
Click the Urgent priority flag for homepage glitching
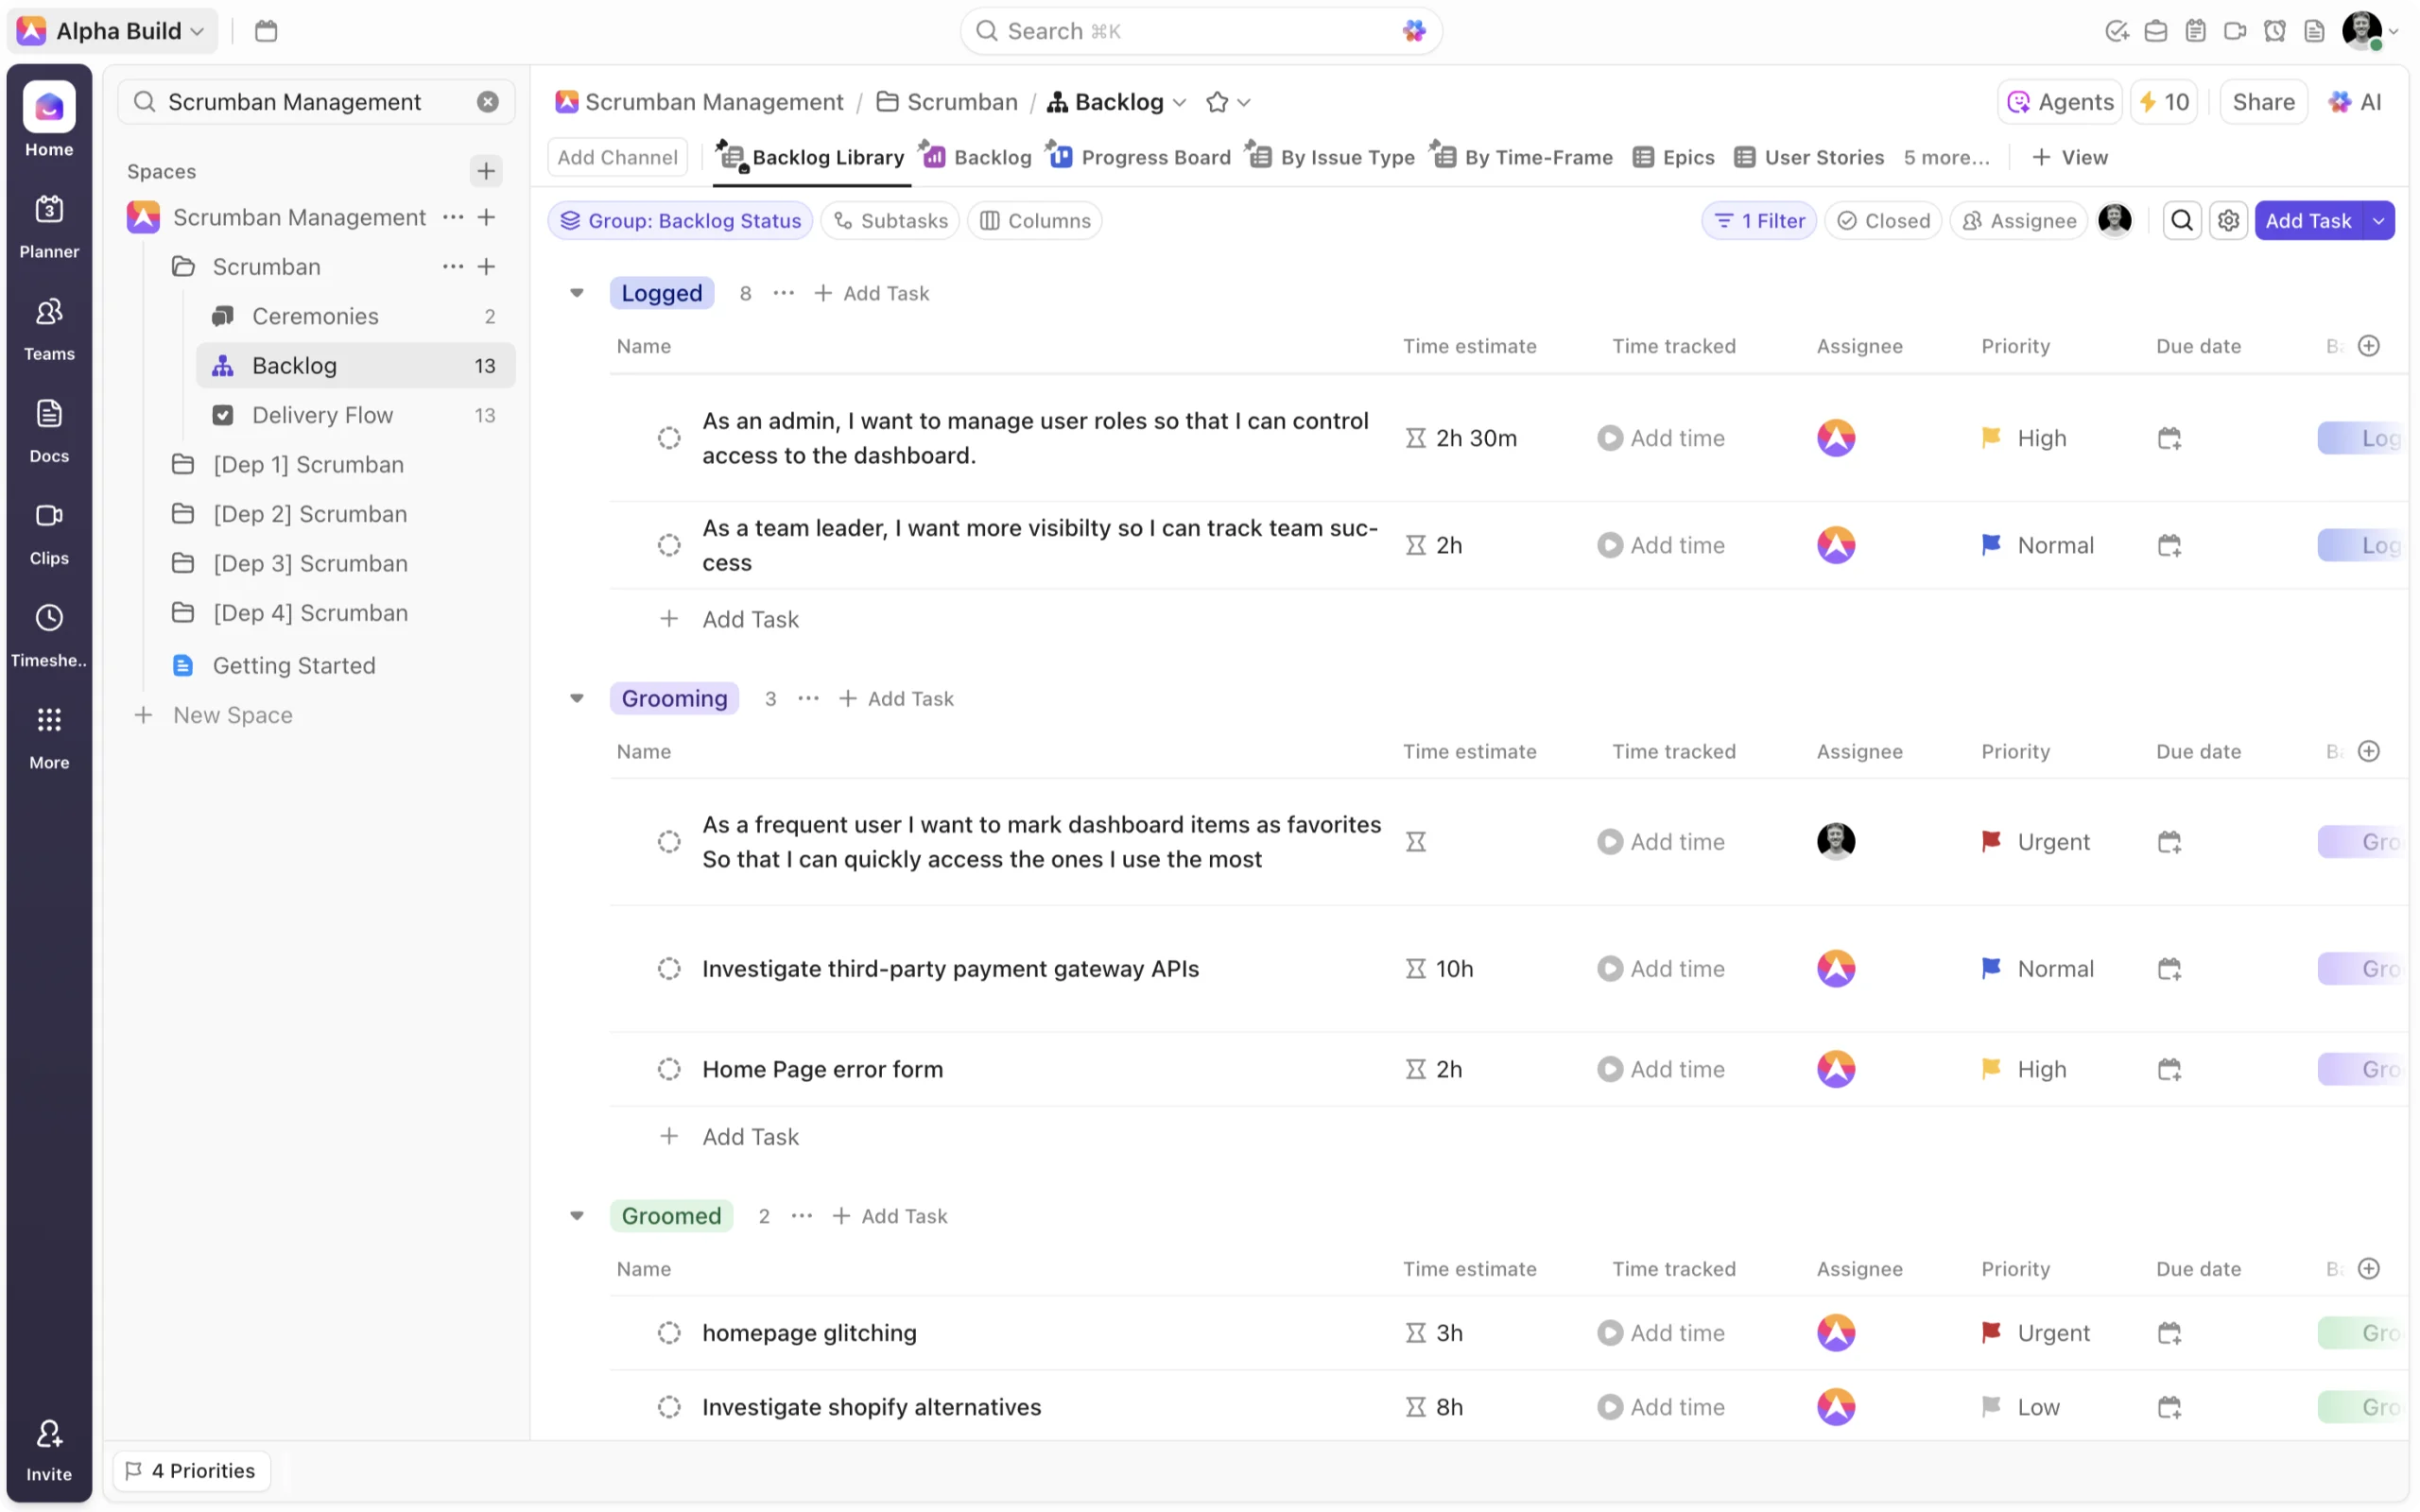pyautogui.click(x=1991, y=1332)
